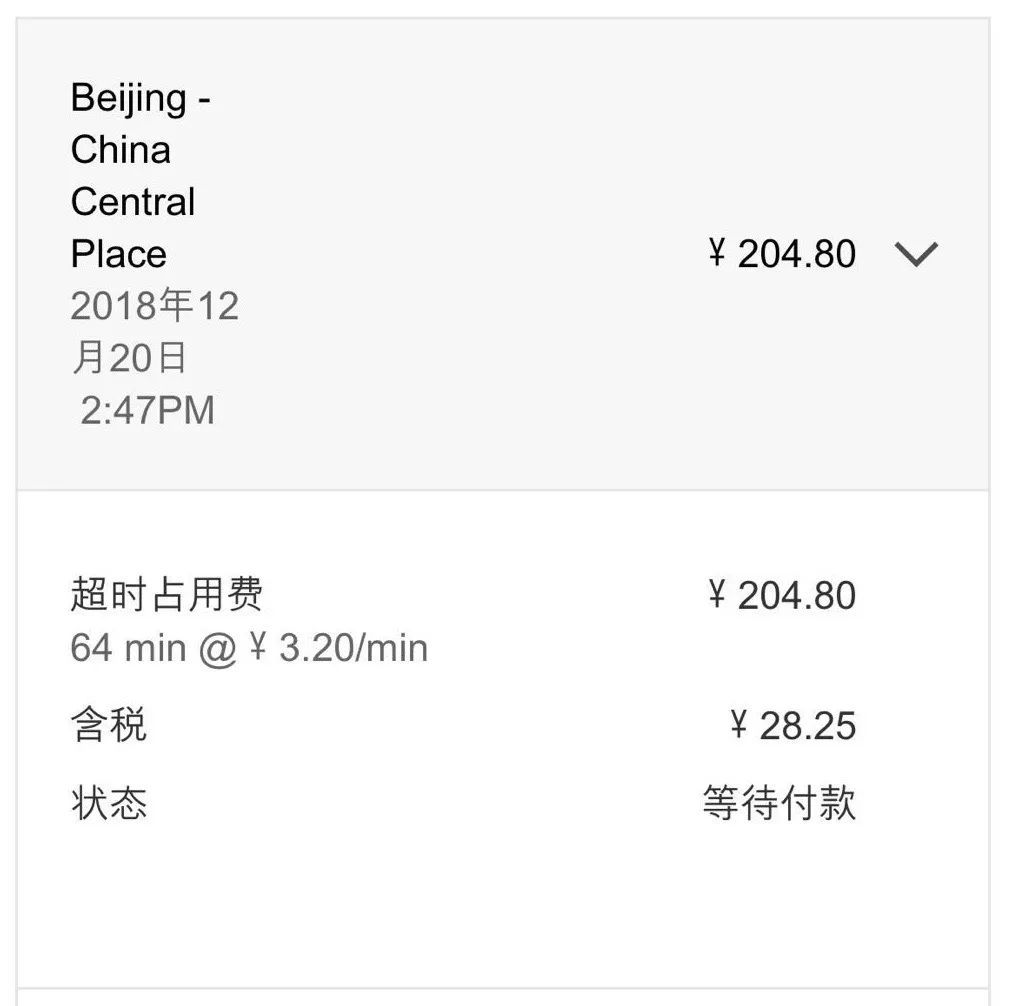
Task: Click the 等待付款 pending payment status
Action: click(779, 803)
